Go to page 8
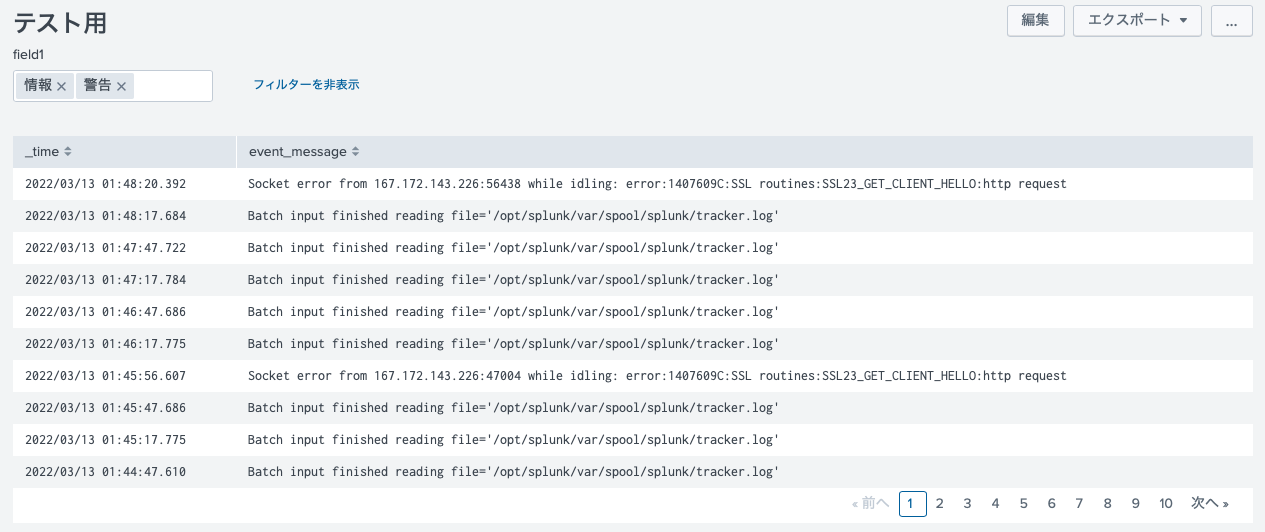This screenshot has height=532, width=1265. [1107, 504]
